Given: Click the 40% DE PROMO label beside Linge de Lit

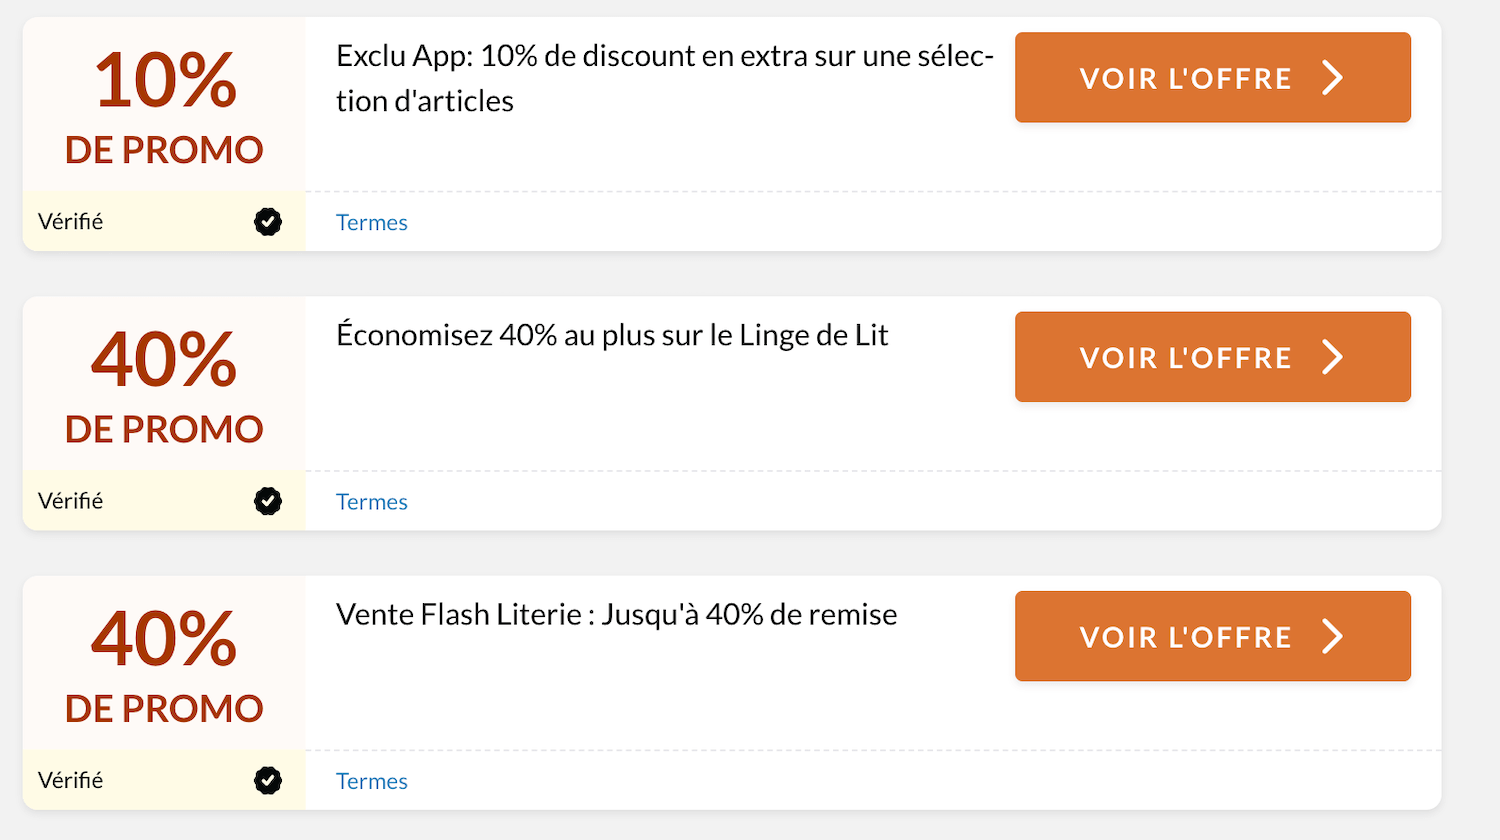Looking at the screenshot, I should click(x=164, y=386).
